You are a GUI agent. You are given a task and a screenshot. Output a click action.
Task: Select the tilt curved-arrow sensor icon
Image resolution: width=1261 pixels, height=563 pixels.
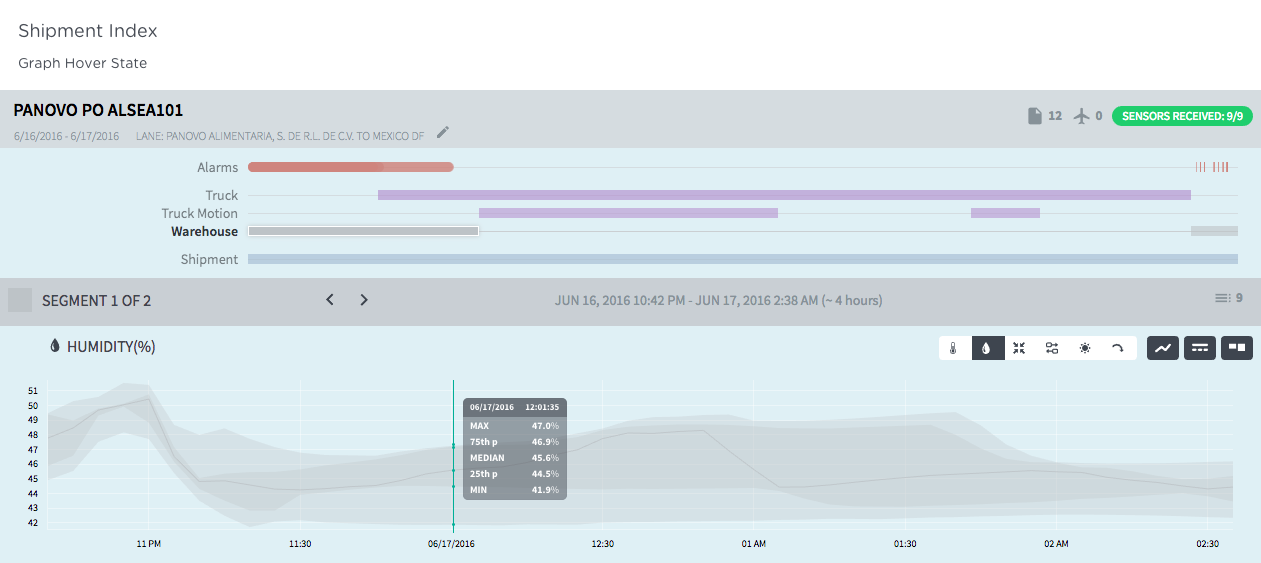coord(1118,348)
